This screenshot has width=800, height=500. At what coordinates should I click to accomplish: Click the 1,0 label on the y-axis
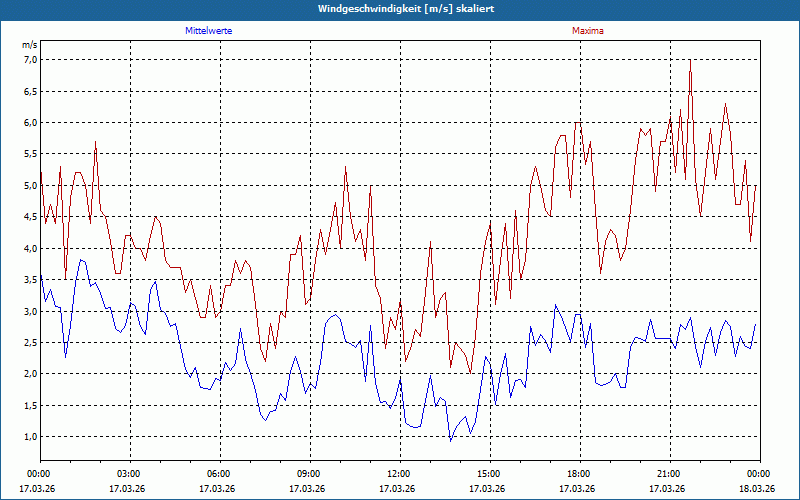(30, 437)
